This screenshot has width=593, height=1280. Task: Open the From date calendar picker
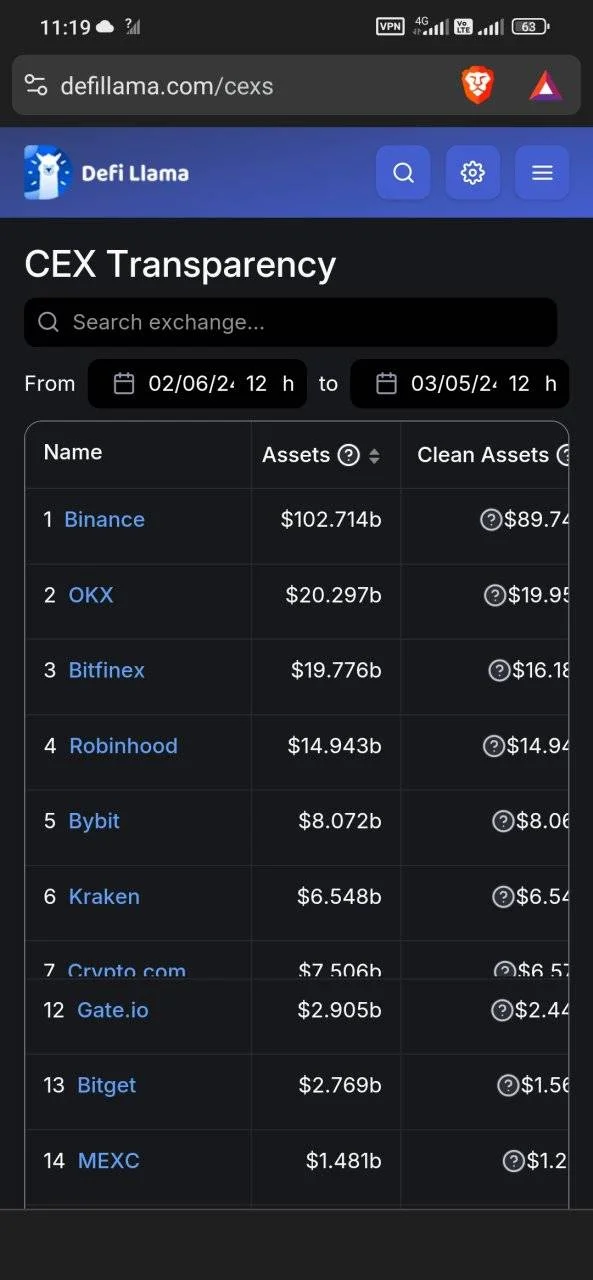click(124, 384)
